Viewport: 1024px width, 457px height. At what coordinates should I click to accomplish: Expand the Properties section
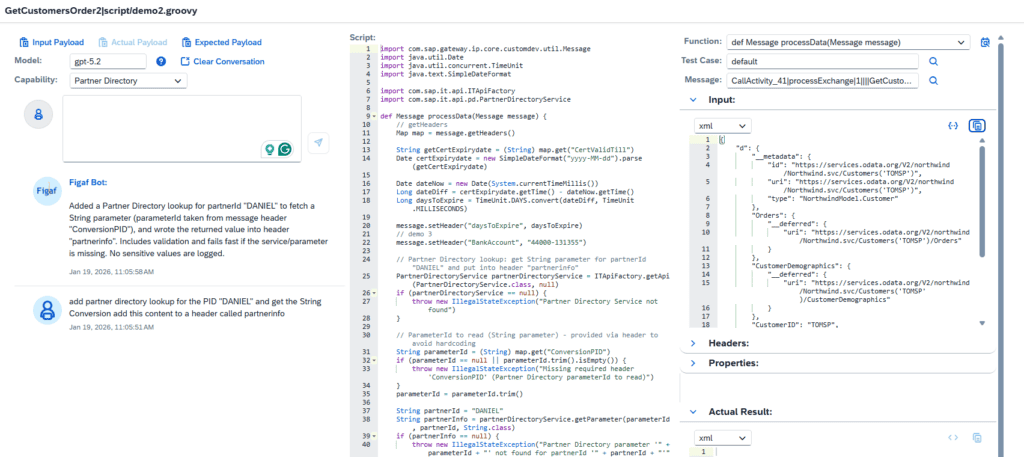pos(692,362)
